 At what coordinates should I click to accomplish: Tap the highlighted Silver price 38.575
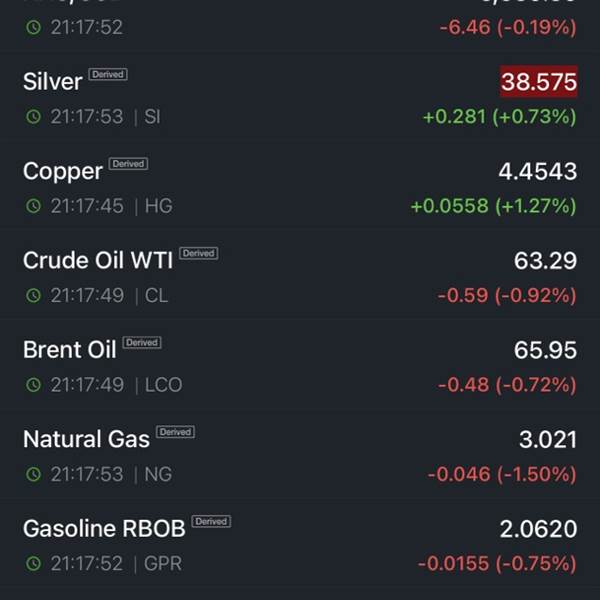539,82
